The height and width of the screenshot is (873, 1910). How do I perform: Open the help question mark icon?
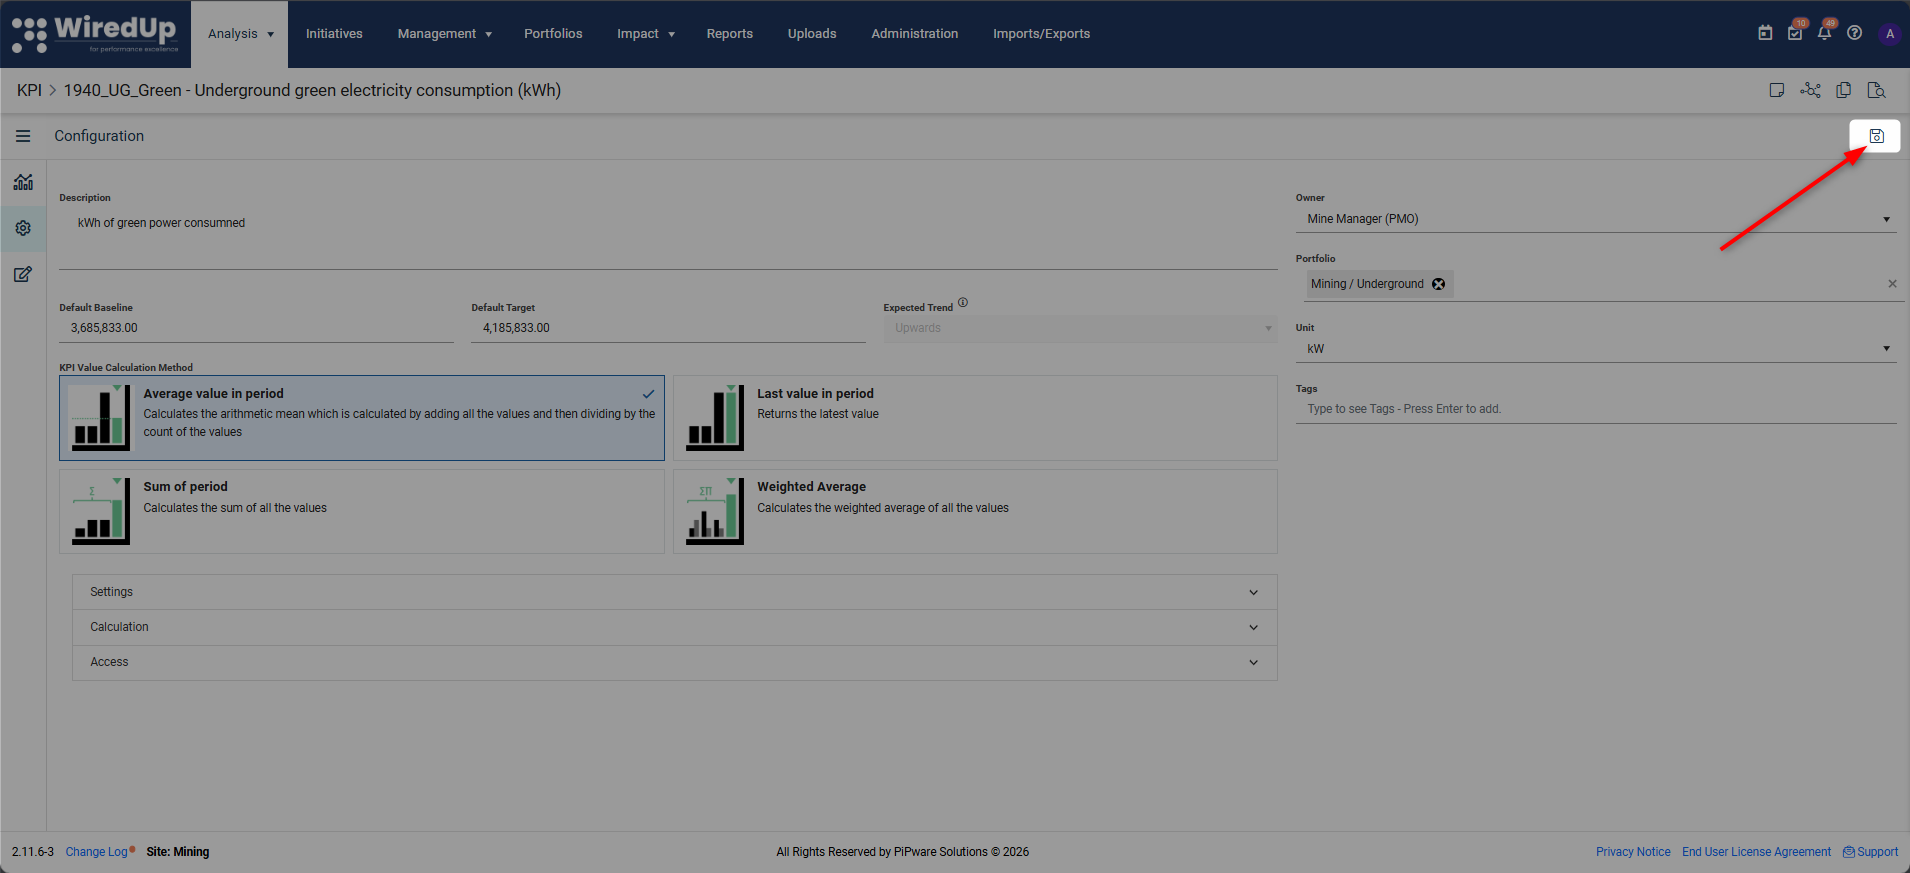pos(1854,33)
